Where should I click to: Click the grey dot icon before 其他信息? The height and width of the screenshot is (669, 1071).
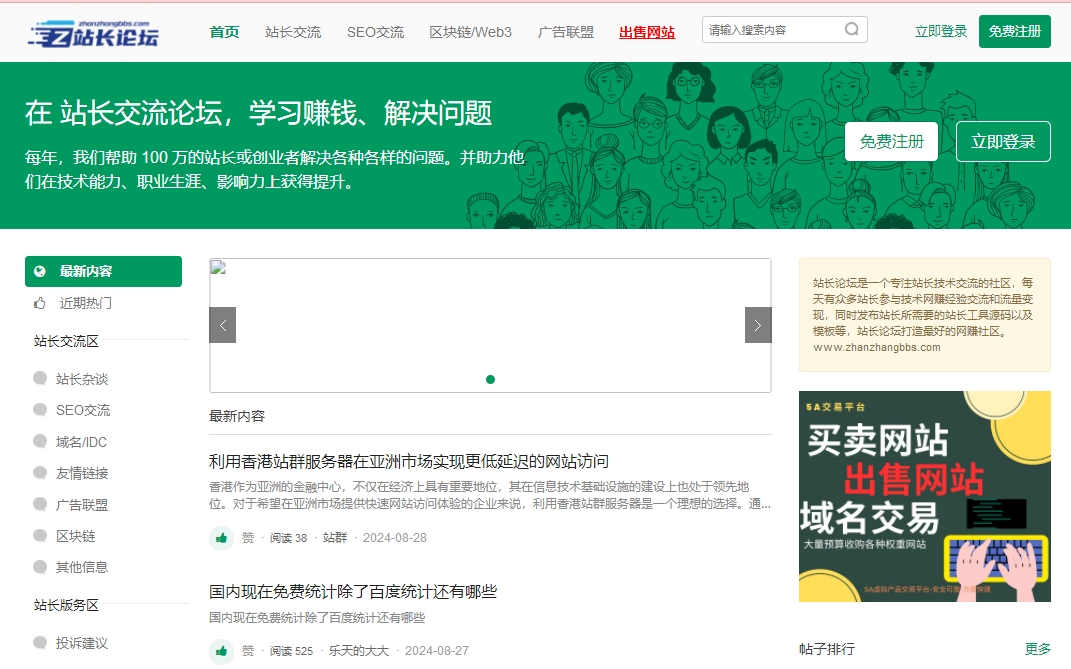pyautogui.click(x=40, y=566)
